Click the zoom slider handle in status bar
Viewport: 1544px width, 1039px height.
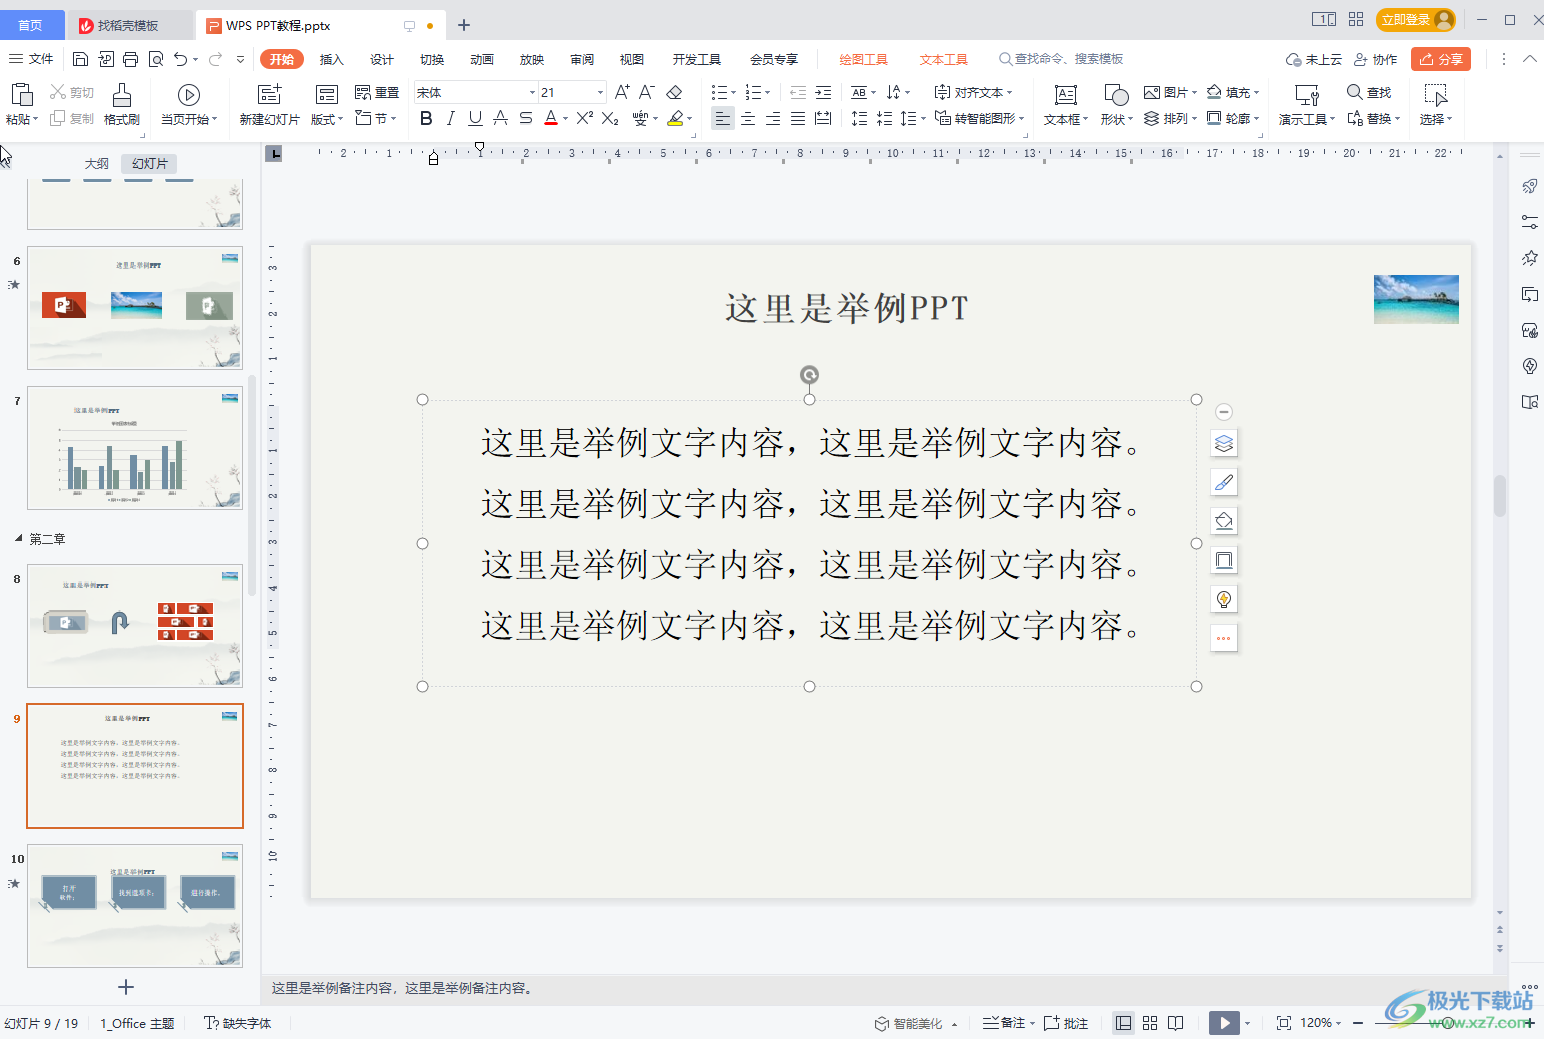(1448, 1023)
